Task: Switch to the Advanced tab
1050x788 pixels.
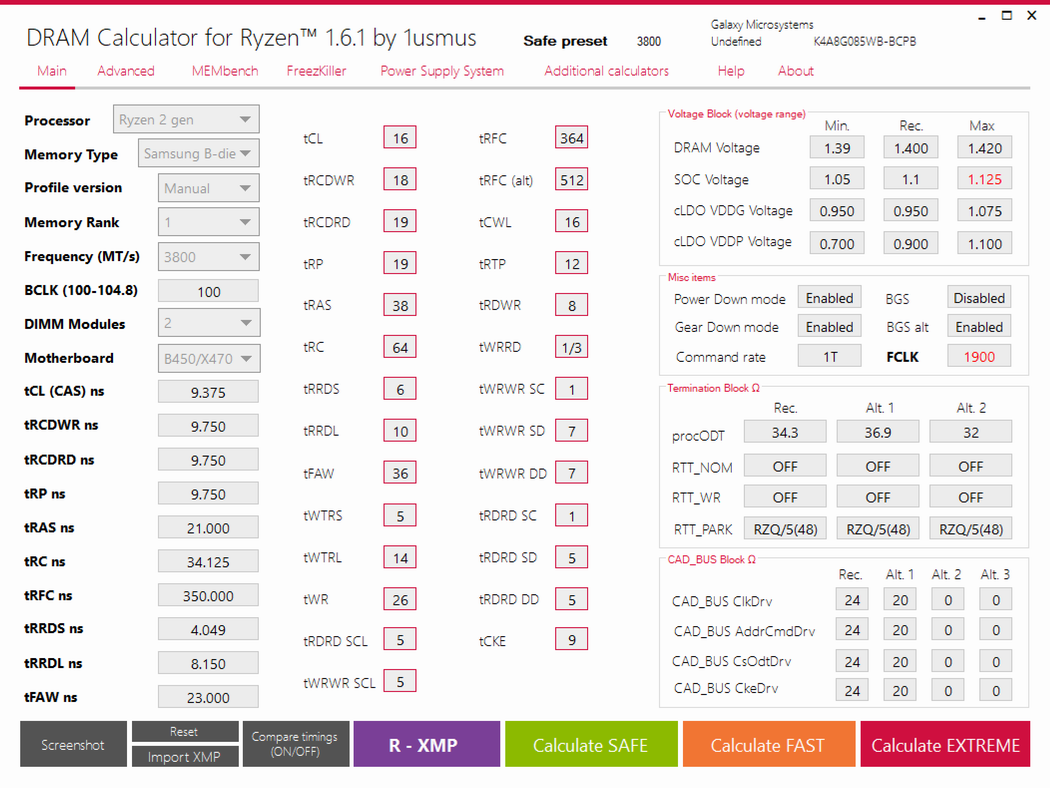Action: [126, 71]
